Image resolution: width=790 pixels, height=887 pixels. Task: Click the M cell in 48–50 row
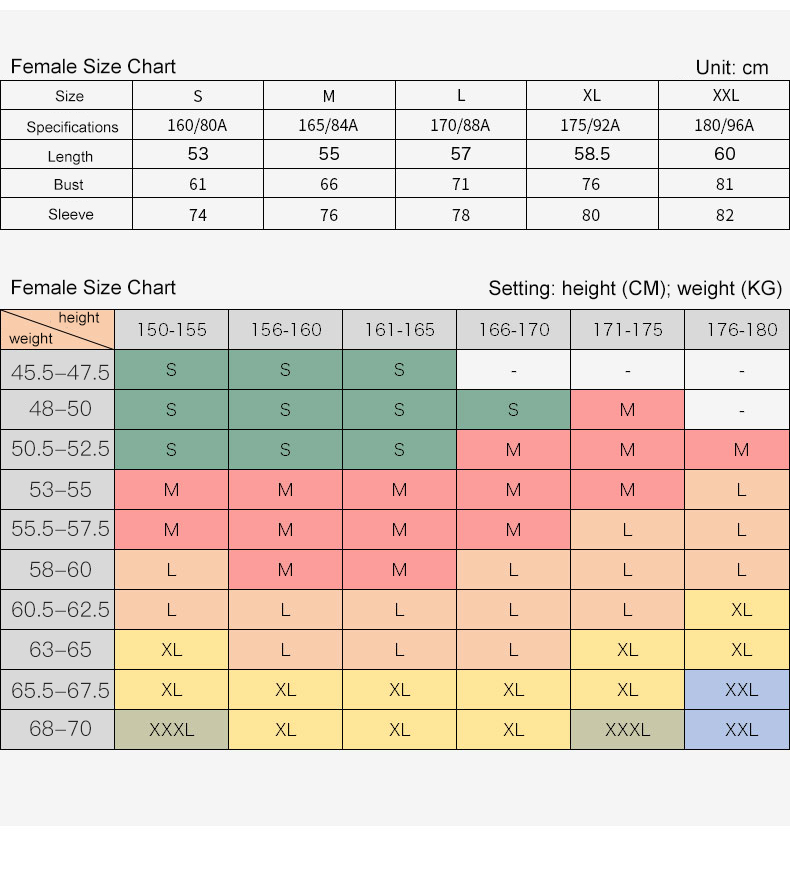(627, 410)
